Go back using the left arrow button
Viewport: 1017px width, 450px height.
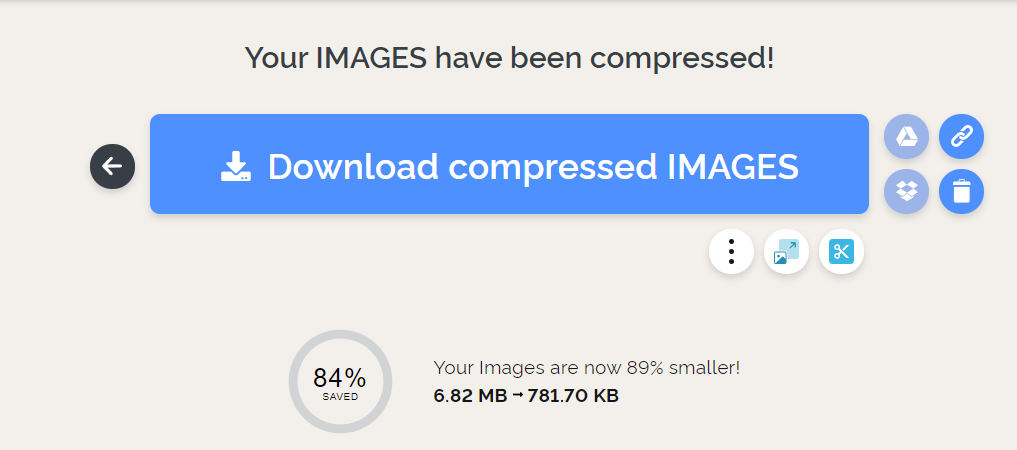pyautogui.click(x=112, y=166)
